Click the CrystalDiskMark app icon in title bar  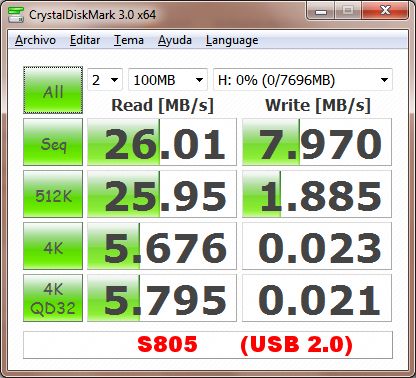(16, 14)
